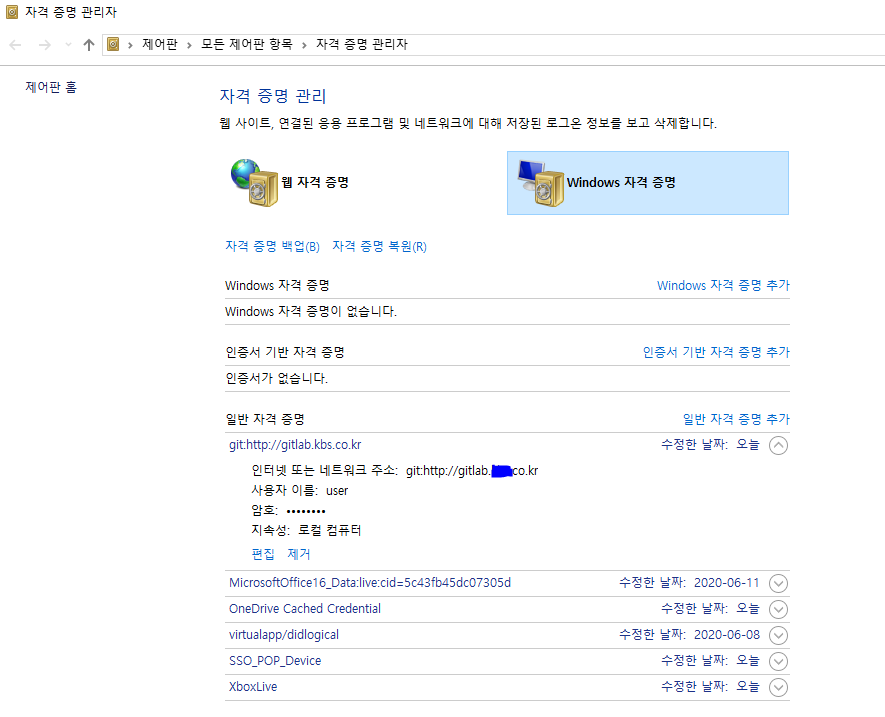Click modified date 2020-06-11
Viewport: 885px width, 717px height.
(x=727, y=583)
